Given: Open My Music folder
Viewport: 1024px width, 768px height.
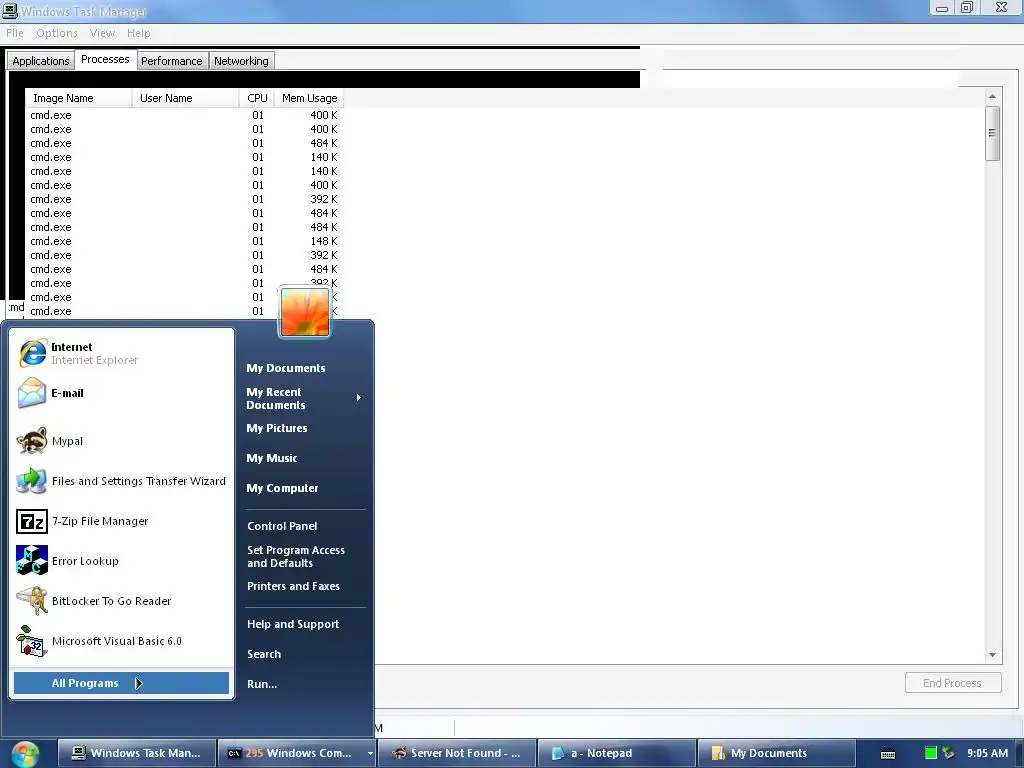Looking at the screenshot, I should coord(272,458).
